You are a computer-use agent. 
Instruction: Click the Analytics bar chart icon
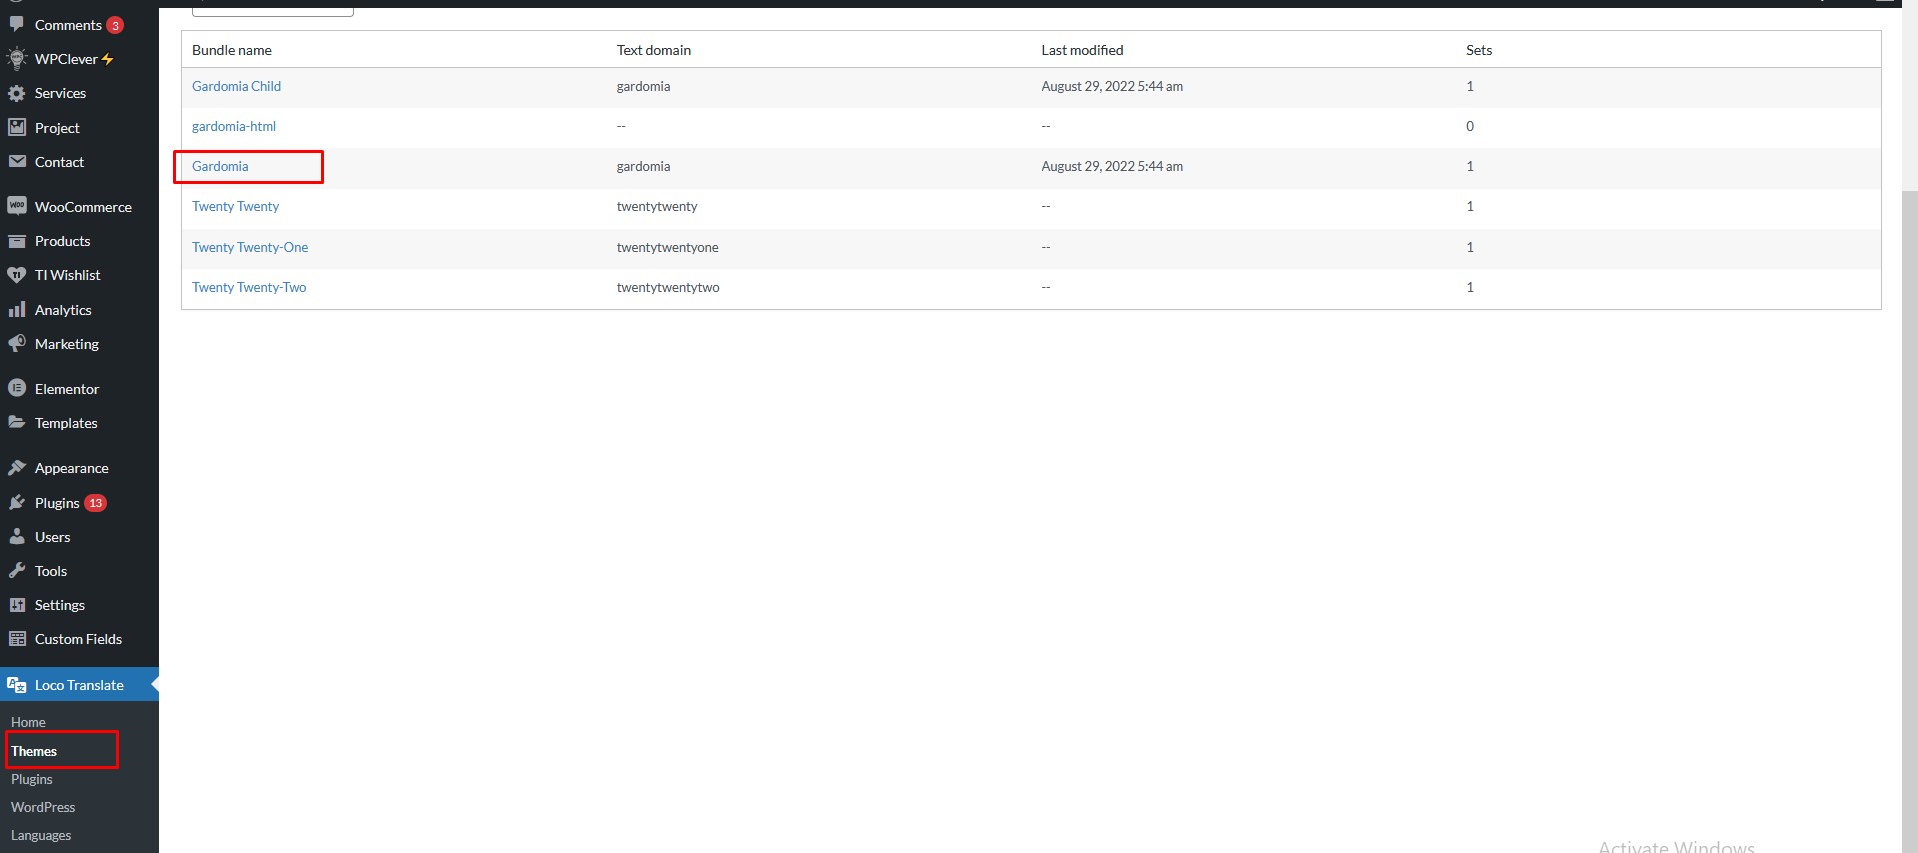coord(17,310)
